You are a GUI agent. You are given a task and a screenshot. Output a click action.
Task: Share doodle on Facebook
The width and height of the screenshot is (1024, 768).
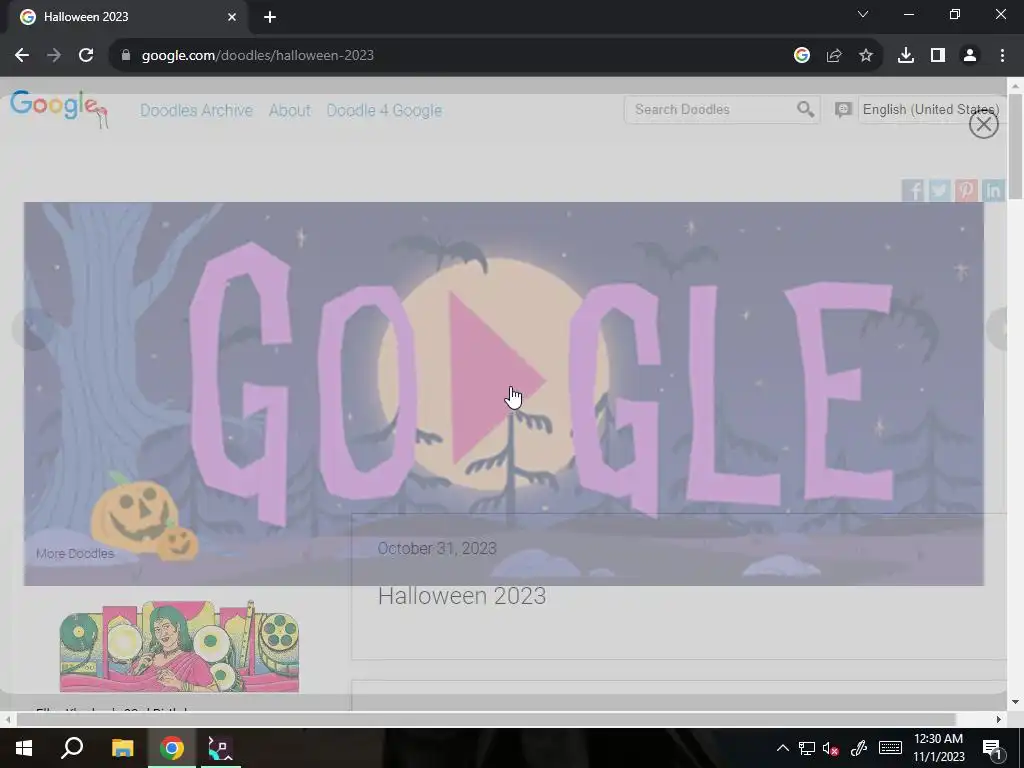(x=913, y=191)
